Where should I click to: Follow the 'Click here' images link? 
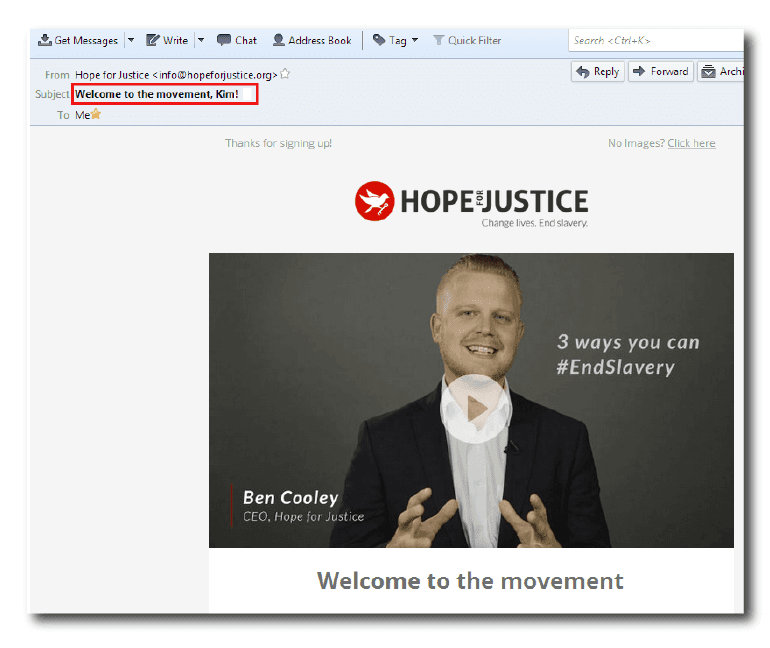pyautogui.click(x=691, y=143)
